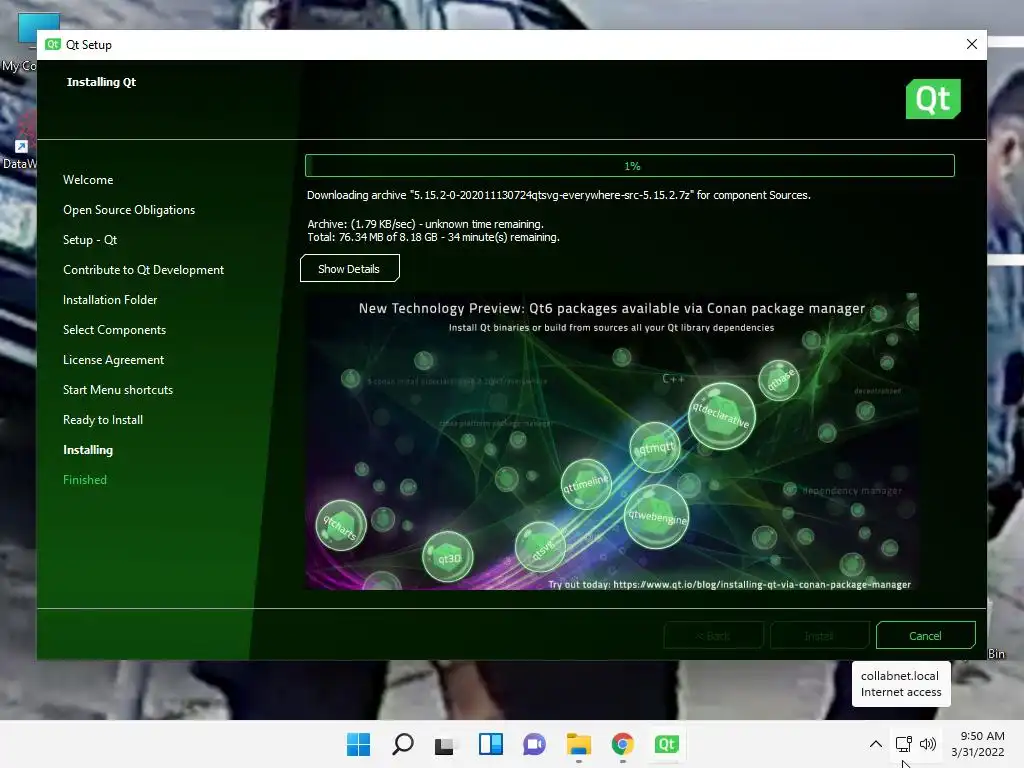Viewport: 1024px width, 768px height.
Task: Click the Qt logo in the header
Action: coord(933,99)
